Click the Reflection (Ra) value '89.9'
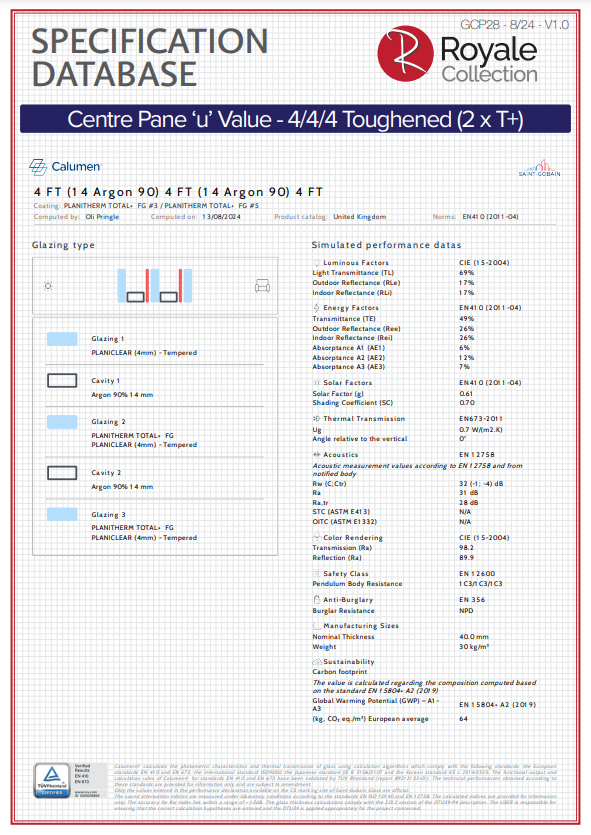Viewport: 591px width, 835px height. click(x=466, y=558)
